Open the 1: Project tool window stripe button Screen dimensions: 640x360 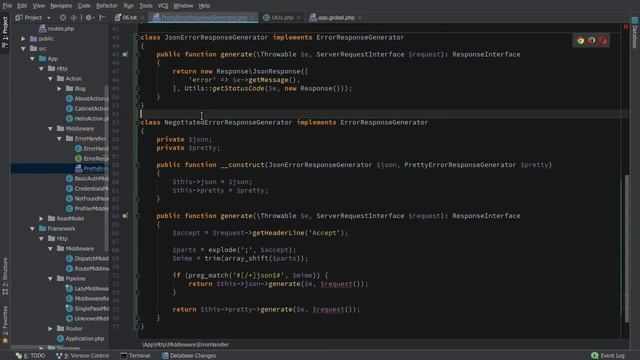(5, 33)
